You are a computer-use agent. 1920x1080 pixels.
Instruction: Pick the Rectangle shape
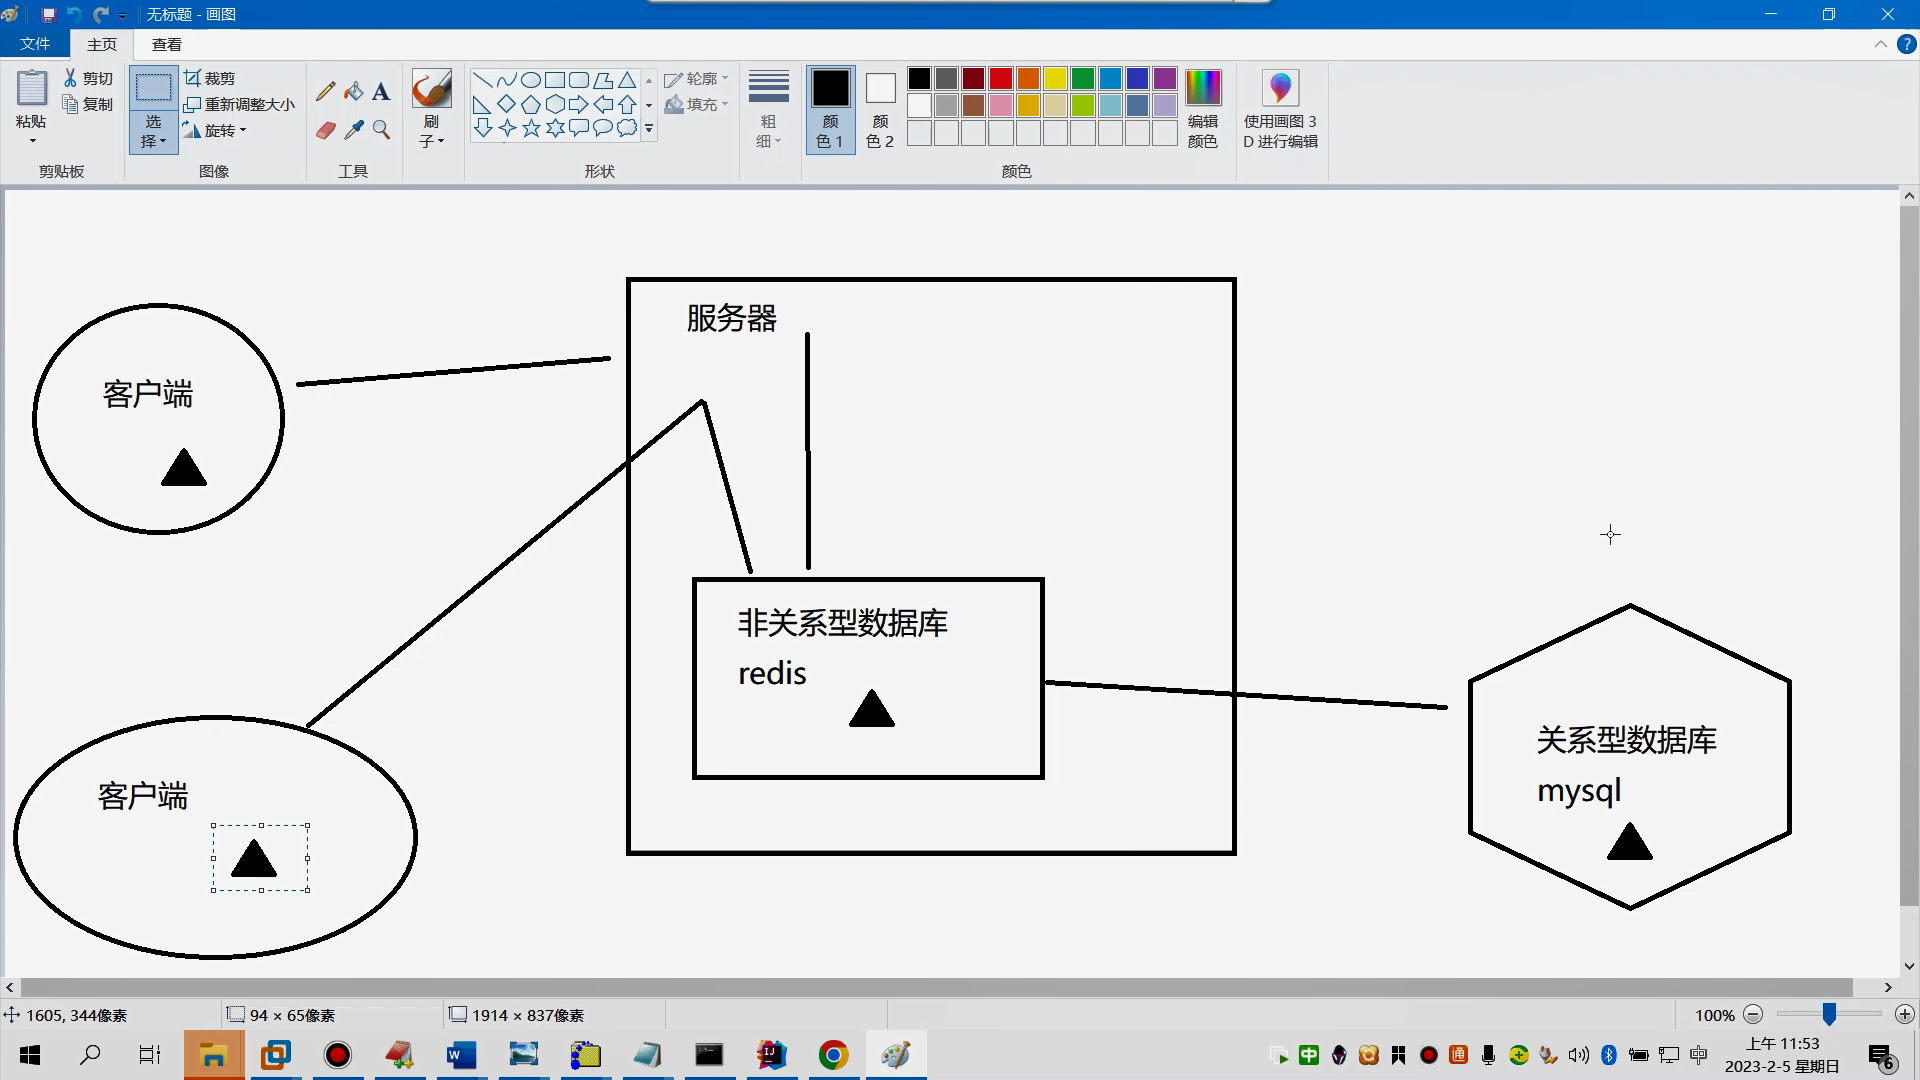pos(555,80)
